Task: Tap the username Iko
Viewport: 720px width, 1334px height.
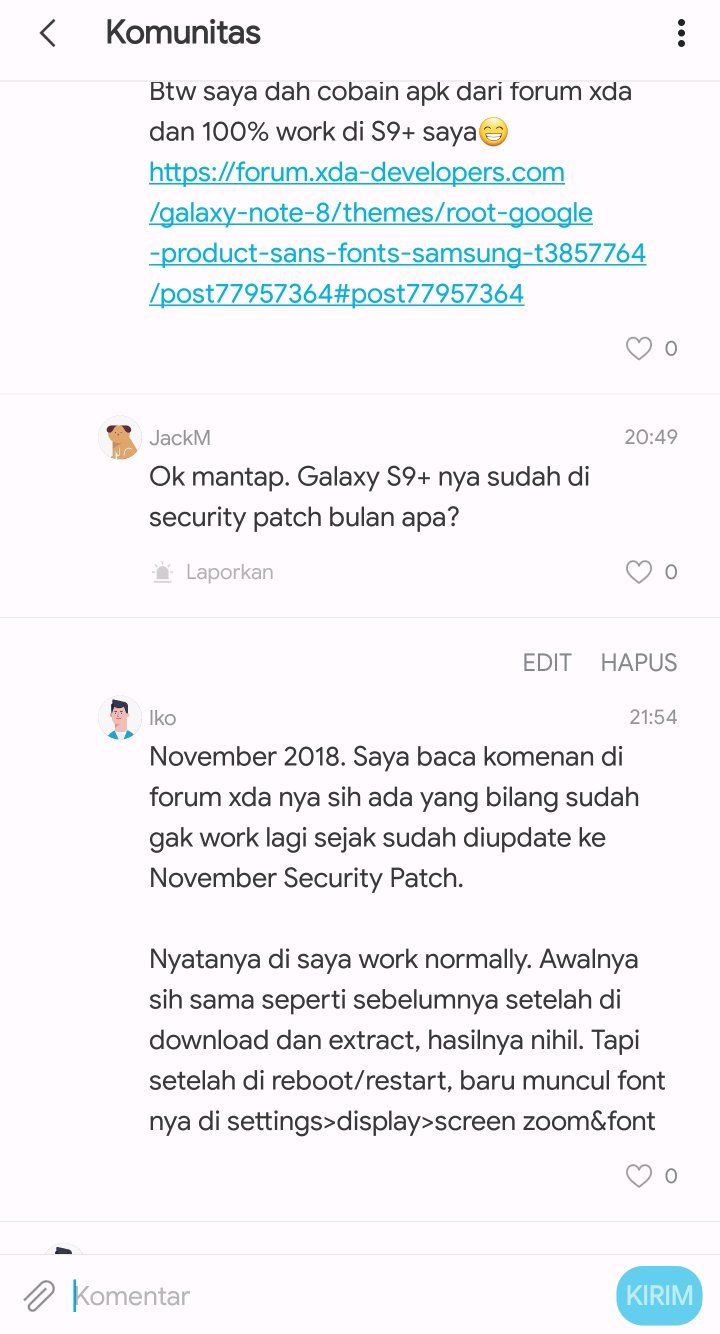Action: [x=163, y=717]
